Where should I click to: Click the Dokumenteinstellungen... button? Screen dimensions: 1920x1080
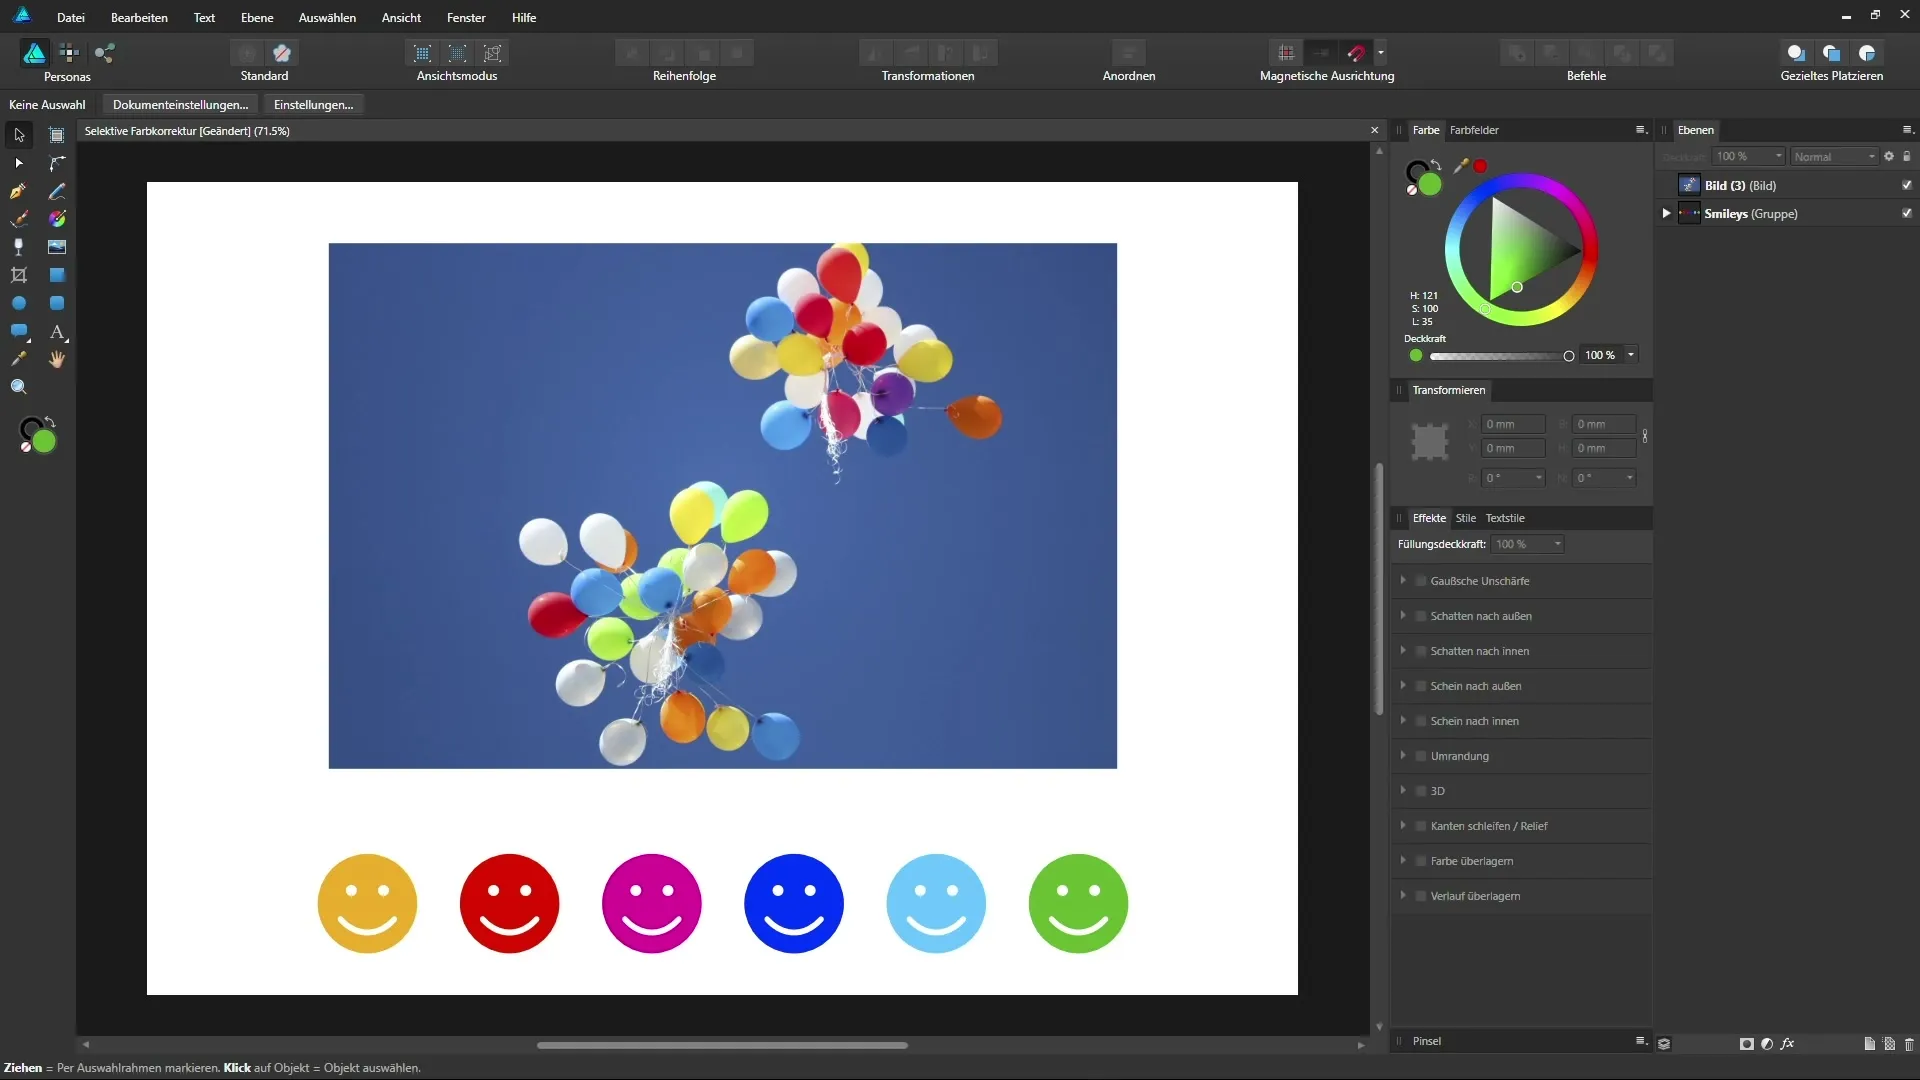coord(180,104)
